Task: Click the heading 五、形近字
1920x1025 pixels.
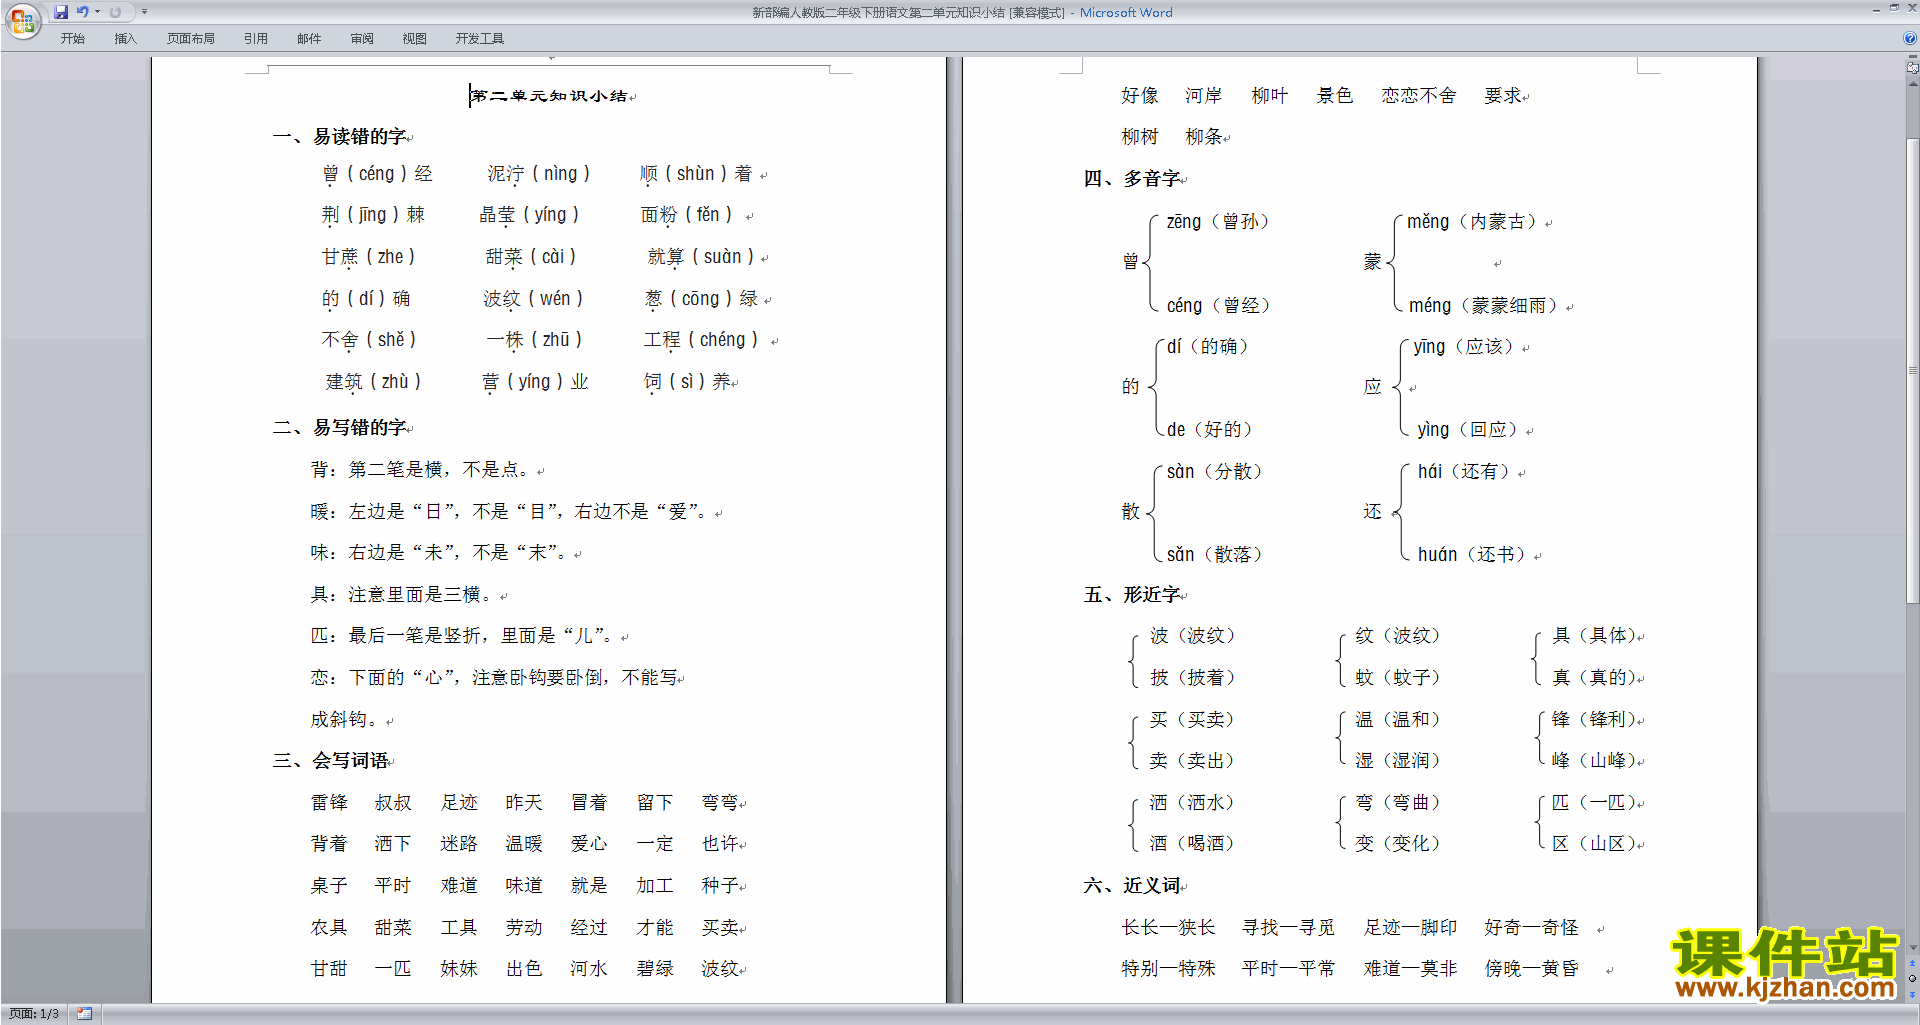Action: (x=1132, y=595)
